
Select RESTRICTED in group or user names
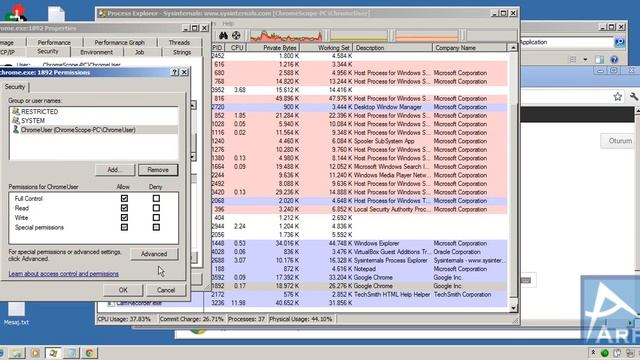[94, 111]
